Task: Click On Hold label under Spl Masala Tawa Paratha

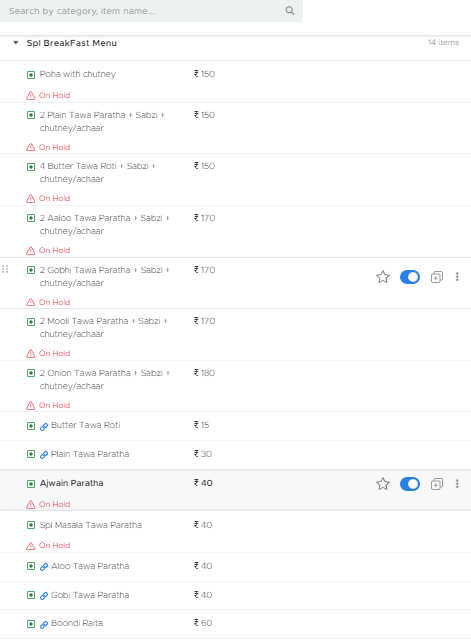Action: (54, 545)
